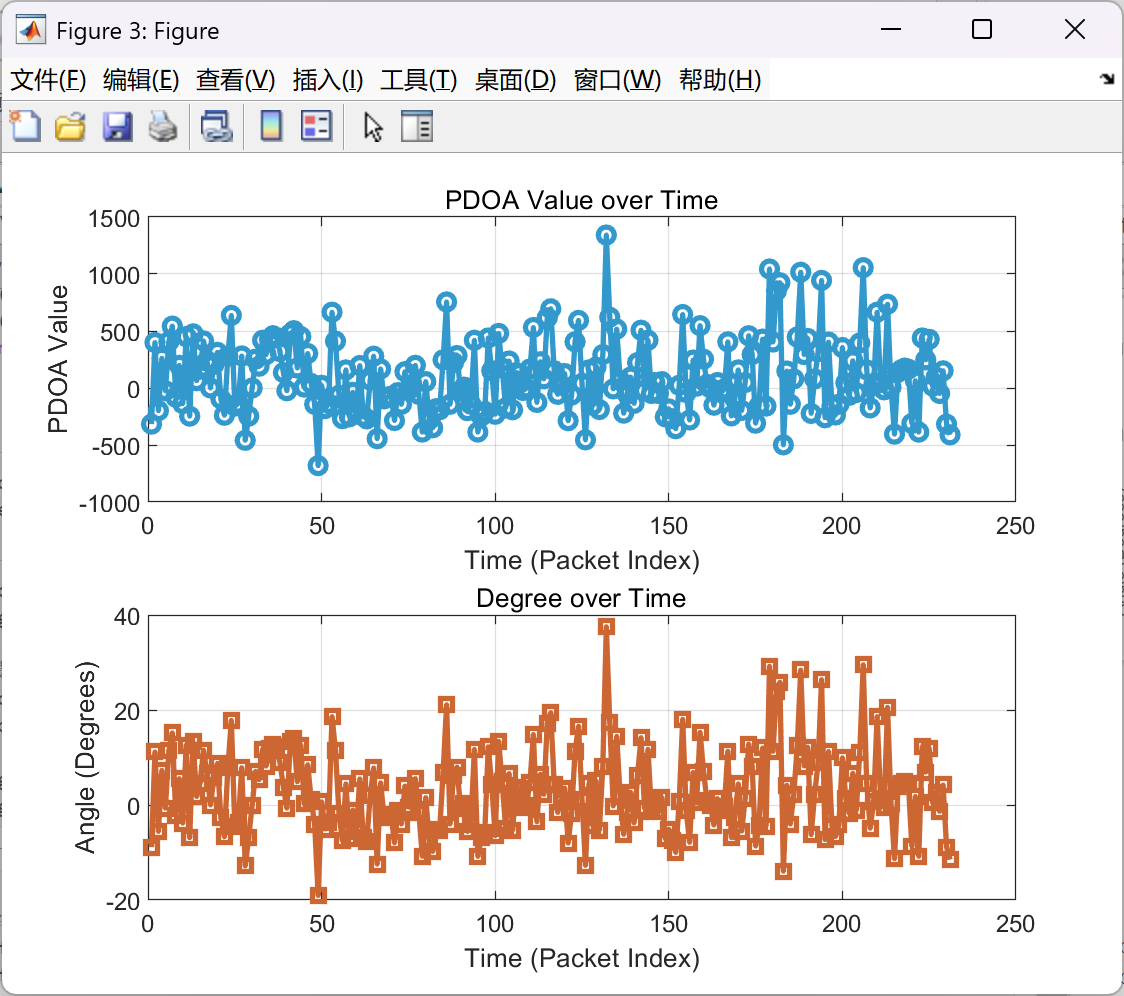Click the -1000 tick label on PDOA axis
The width and height of the screenshot is (1124, 996).
(x=110, y=504)
